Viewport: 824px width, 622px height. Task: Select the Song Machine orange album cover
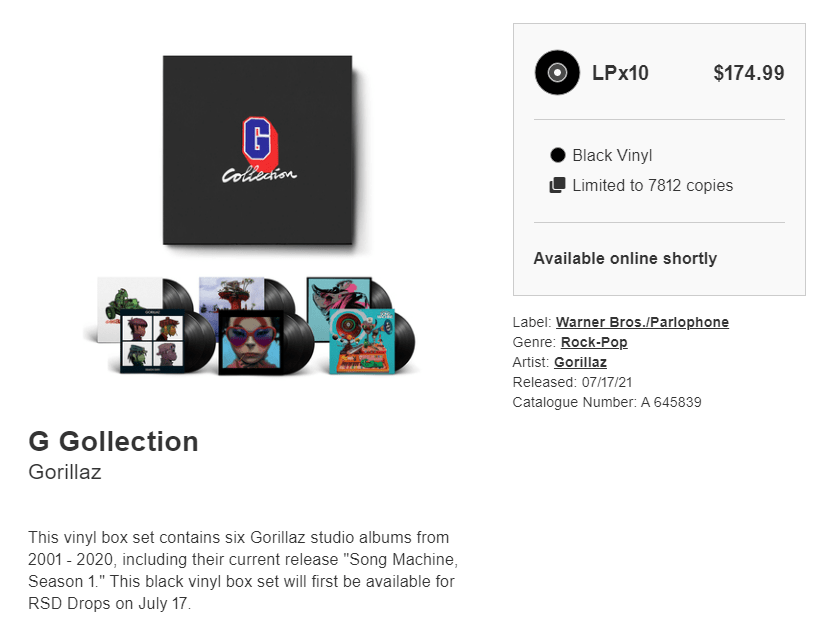click(x=362, y=341)
